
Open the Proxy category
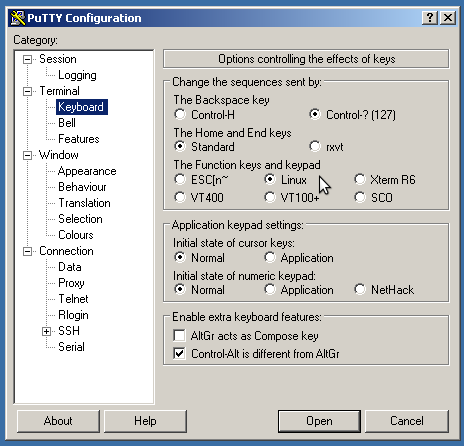(x=71, y=283)
